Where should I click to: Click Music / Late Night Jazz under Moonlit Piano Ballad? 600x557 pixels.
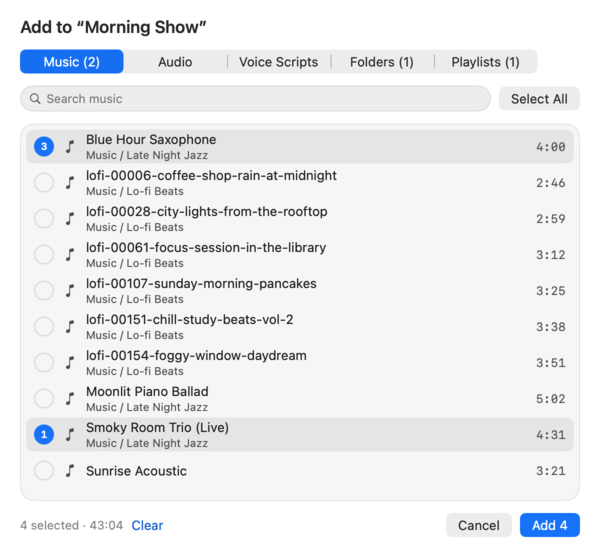click(147, 407)
